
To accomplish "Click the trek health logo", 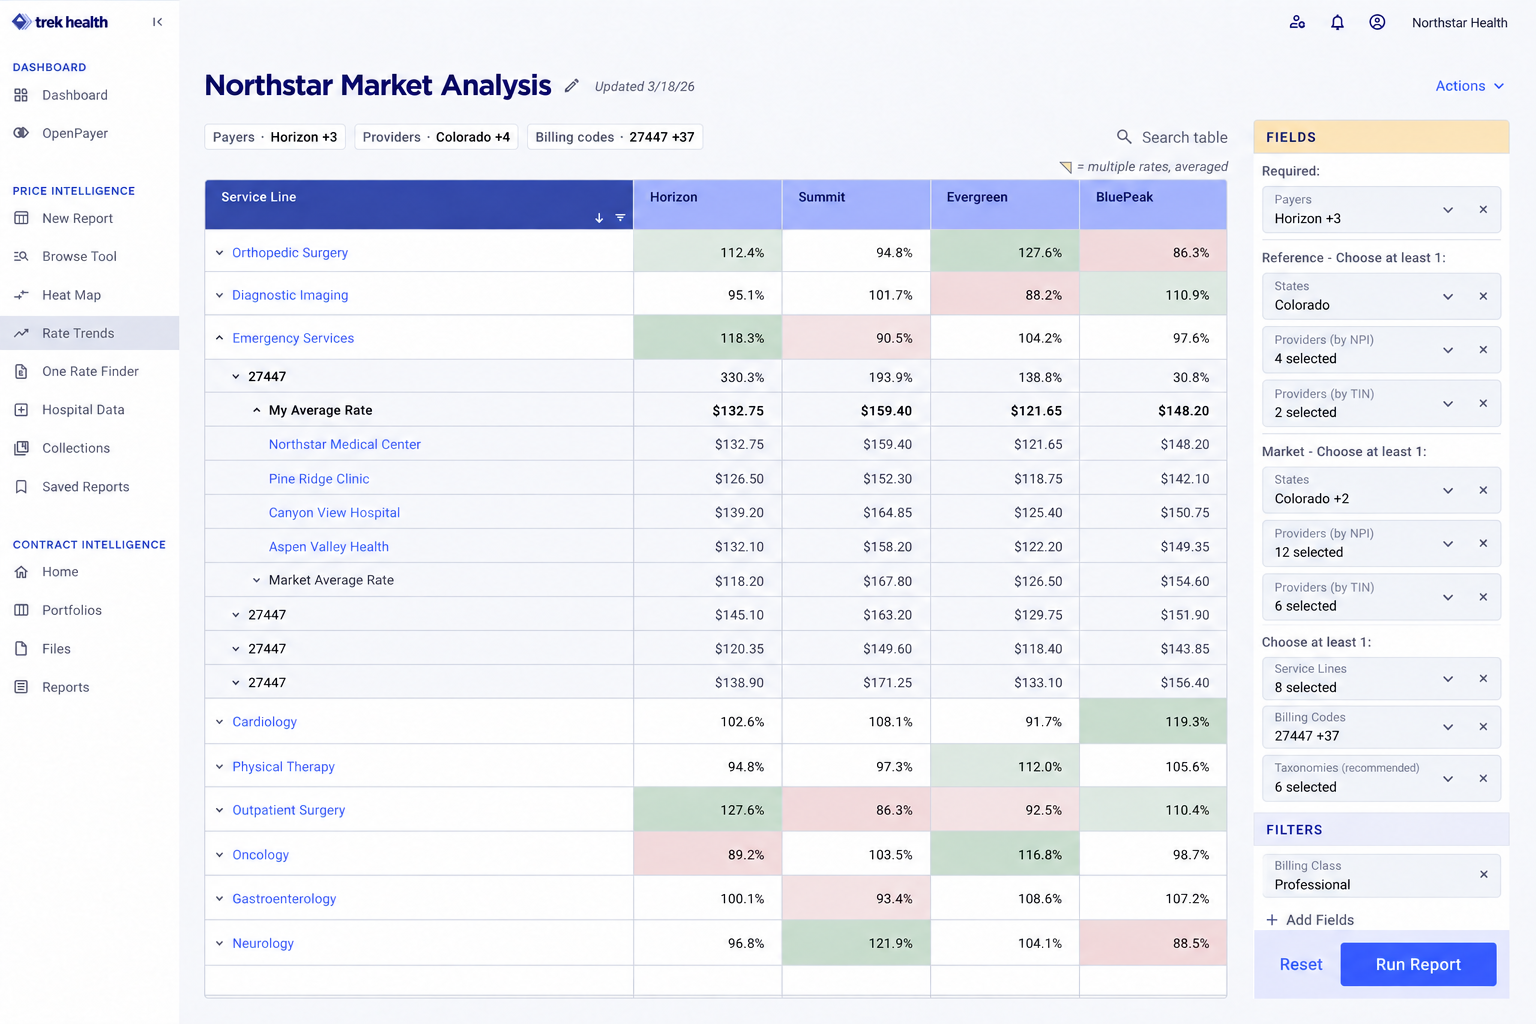I will 60,22.
